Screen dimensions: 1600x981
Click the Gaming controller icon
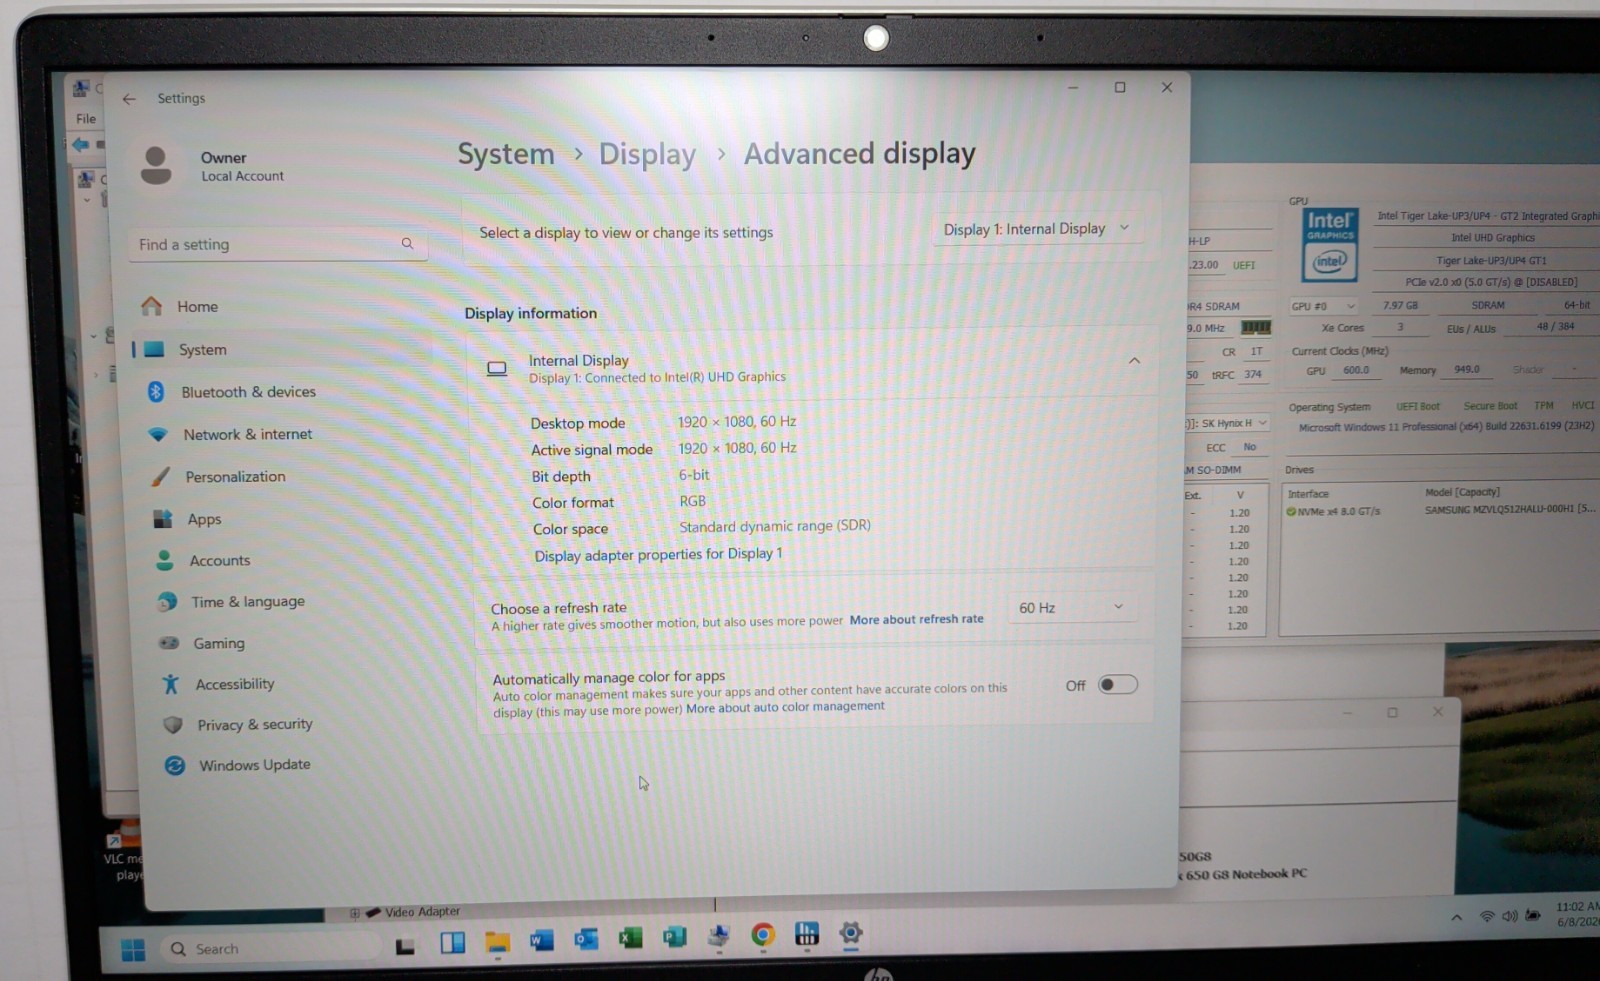pyautogui.click(x=169, y=643)
